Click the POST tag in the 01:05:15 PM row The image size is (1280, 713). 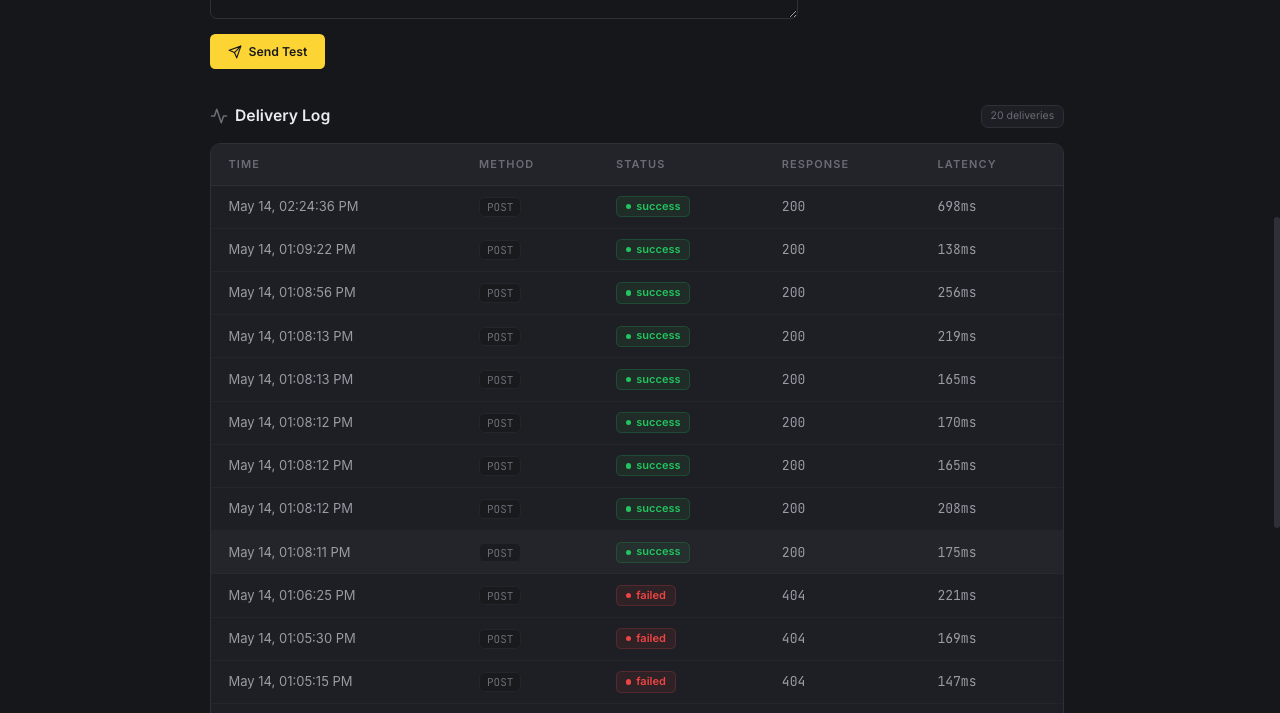(x=500, y=682)
